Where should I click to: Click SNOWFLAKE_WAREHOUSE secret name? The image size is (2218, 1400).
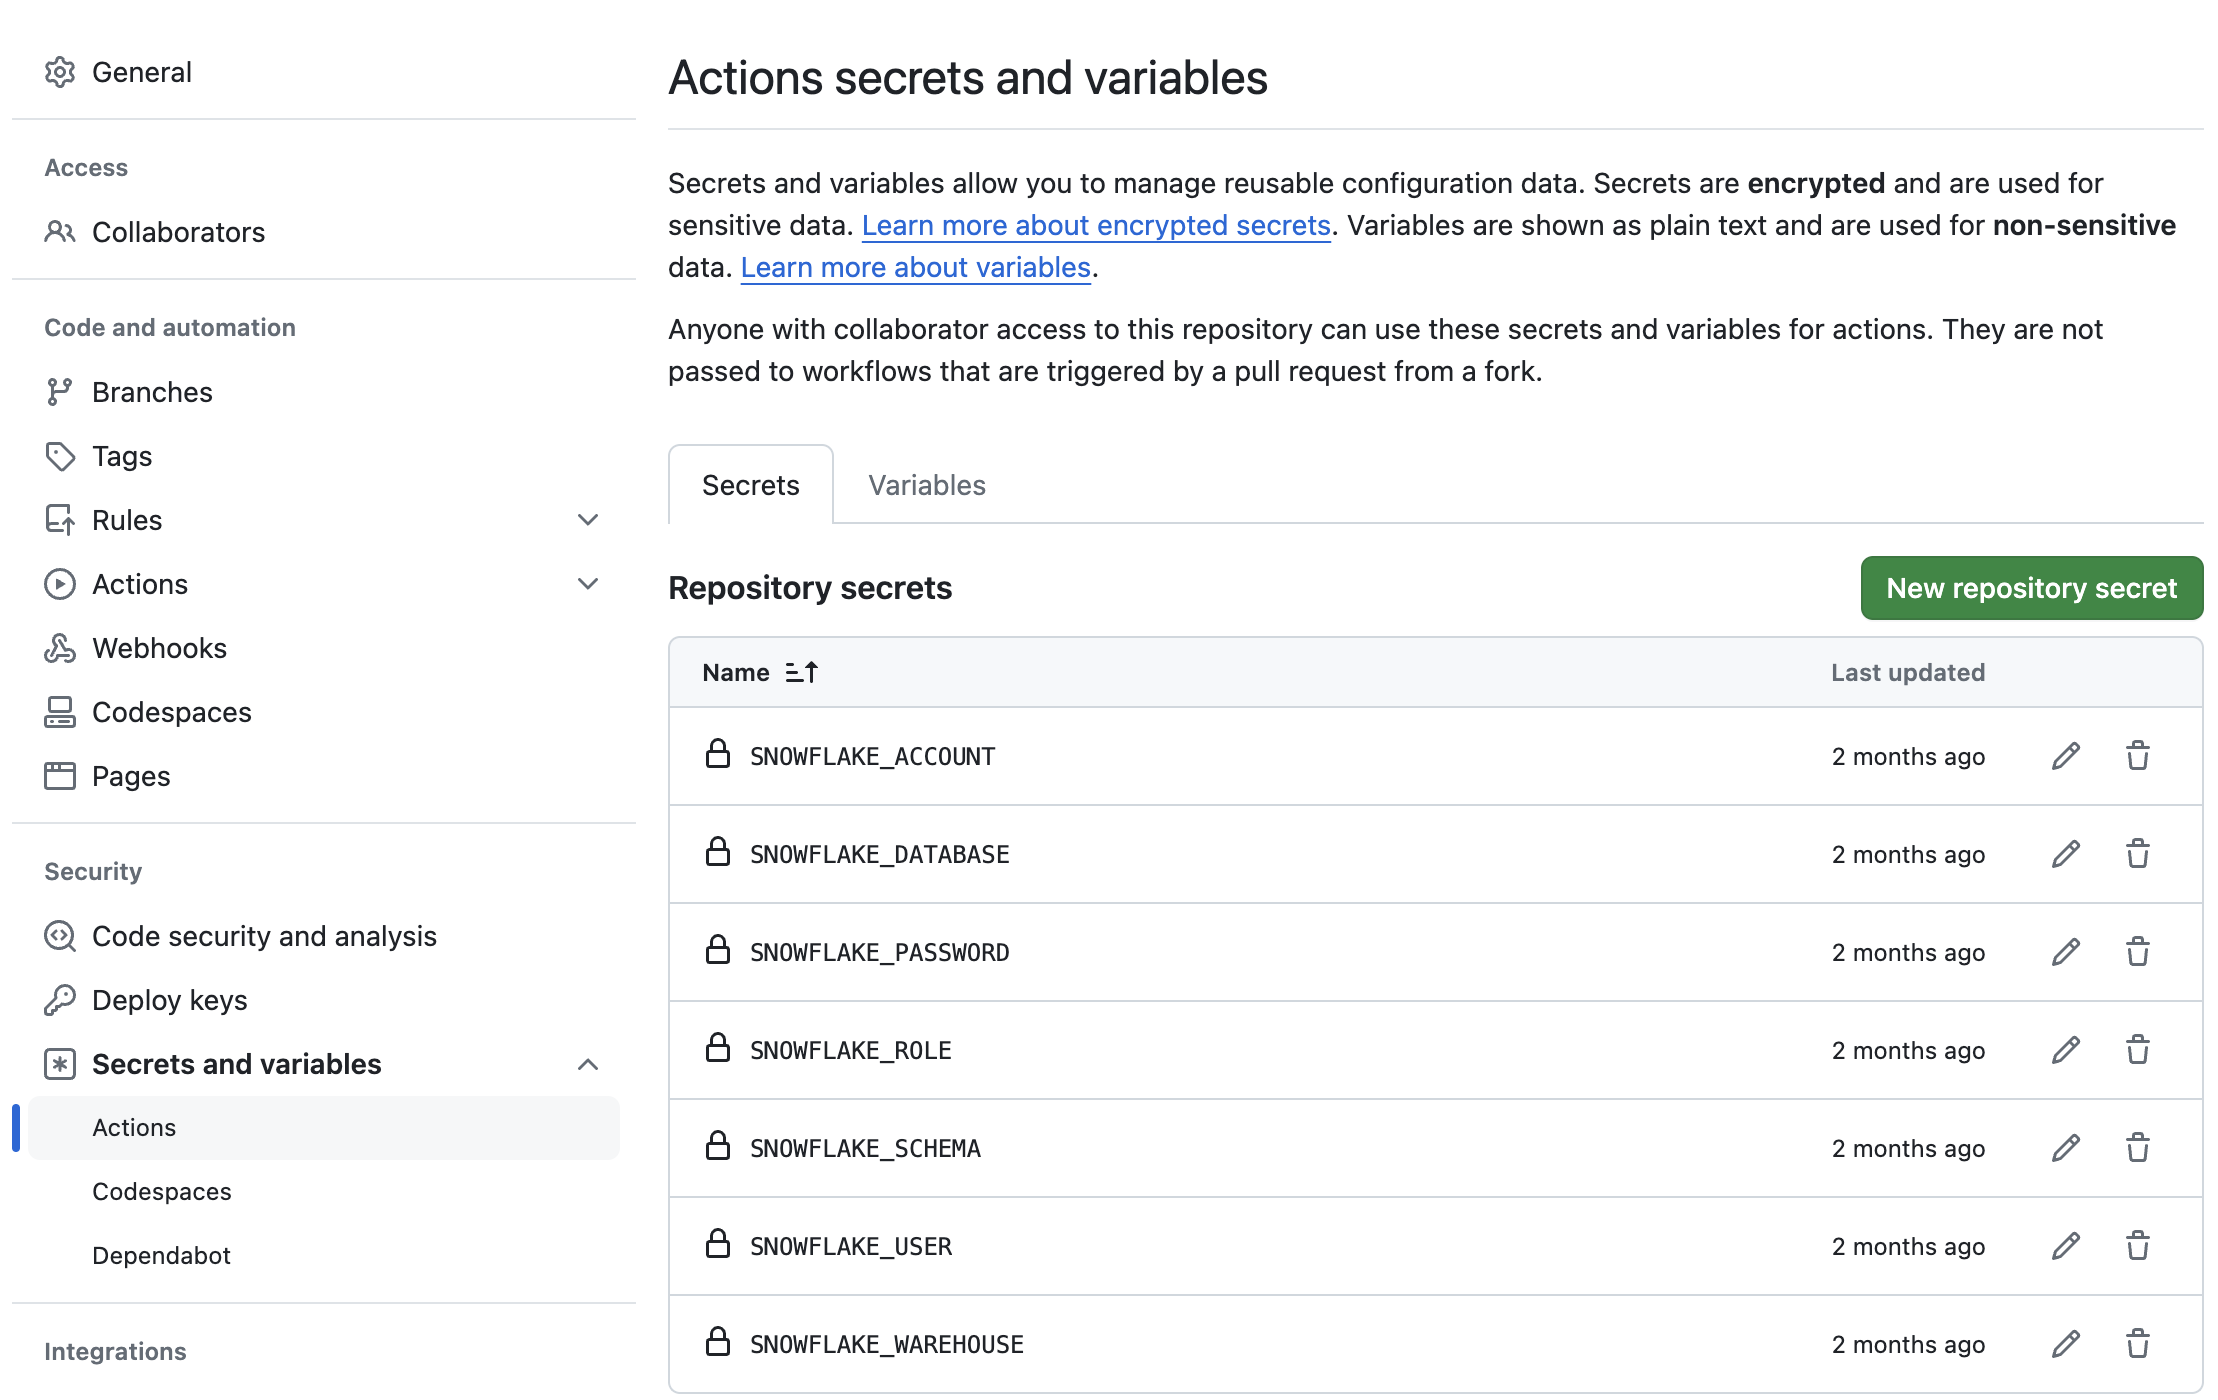(x=887, y=1344)
